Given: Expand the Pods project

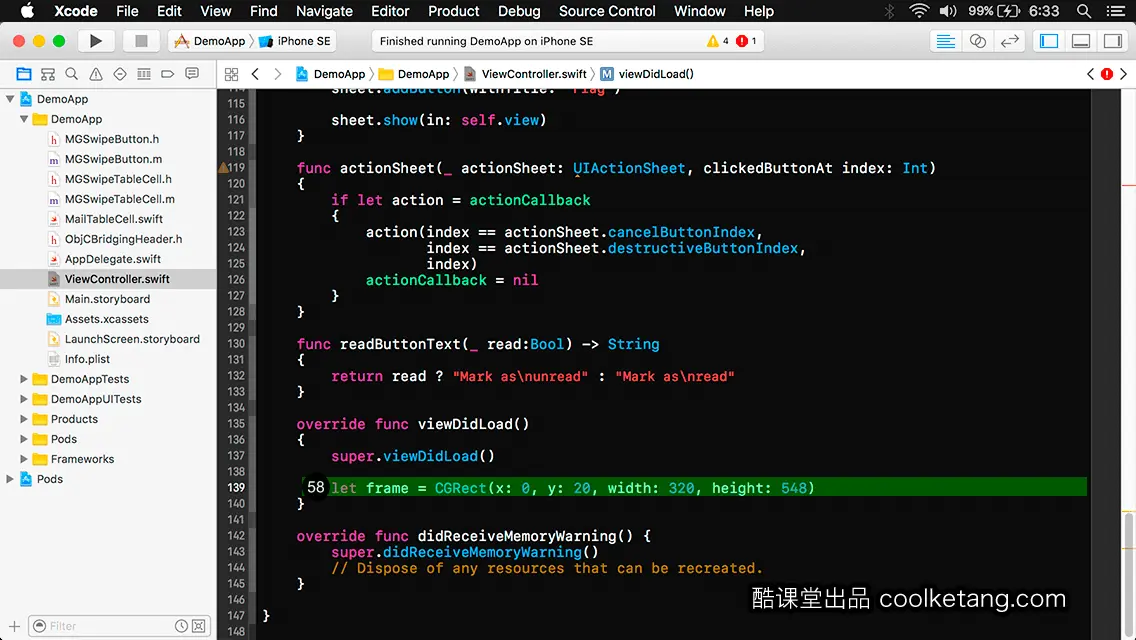Looking at the screenshot, I should pos(10,479).
